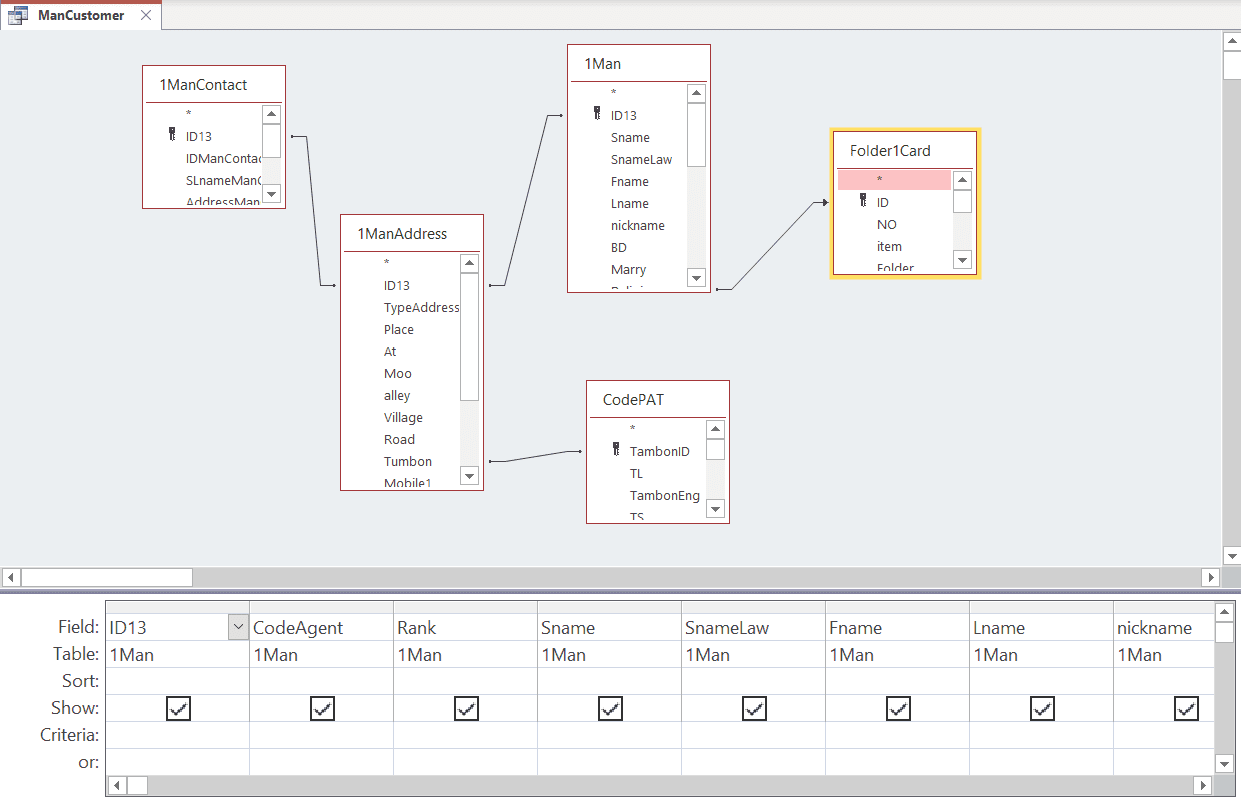Viewport: 1241px width, 802px height.
Task: Select TL field in CodePAT
Action: click(636, 473)
